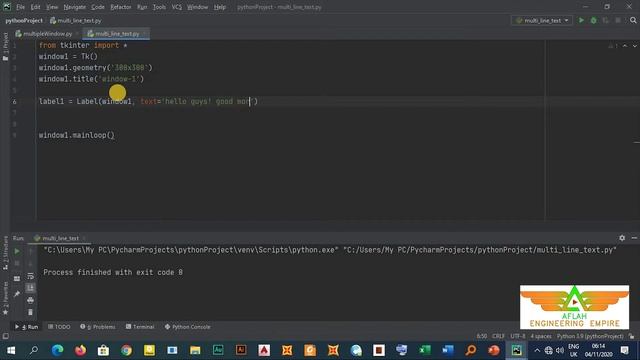
Task: Toggle the Structure tool window sidebar
Action: point(5,252)
